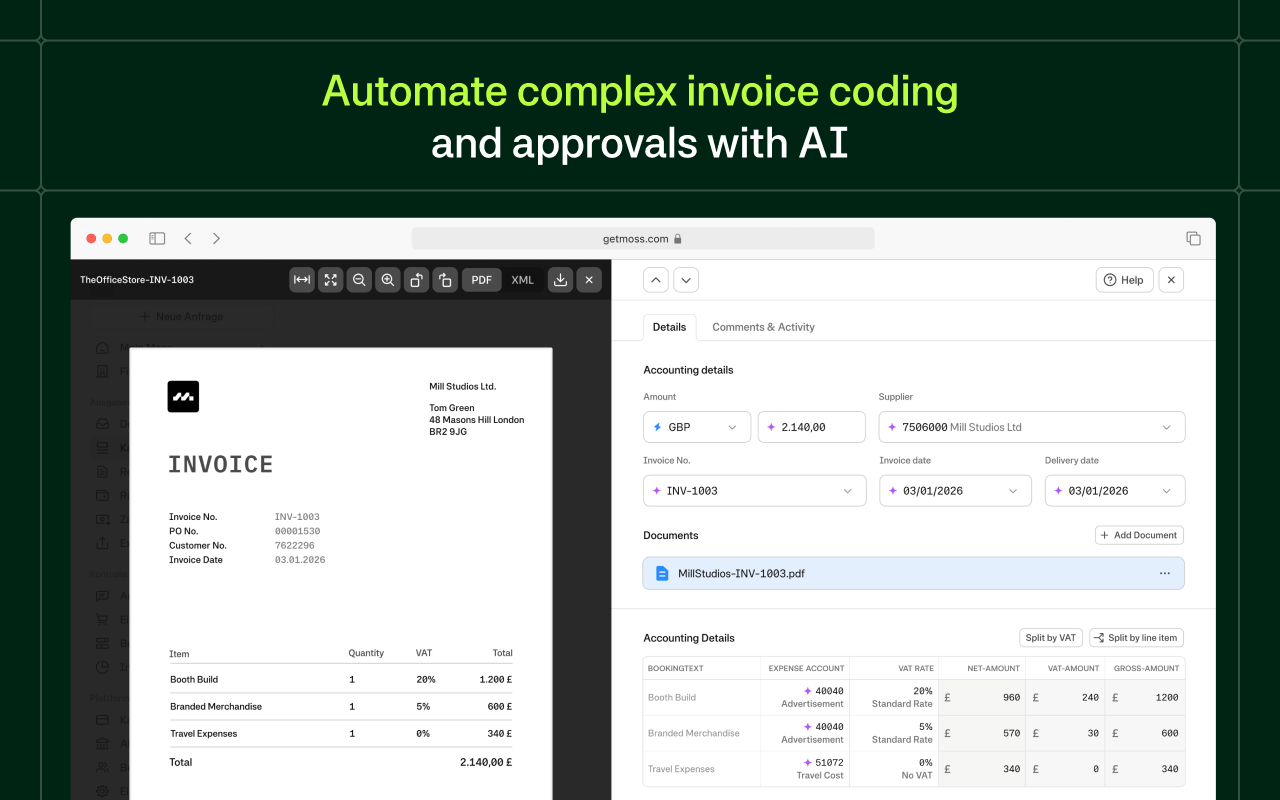Screen dimensions: 1280x800
Task: Open the Help button
Action: [x=1125, y=280]
